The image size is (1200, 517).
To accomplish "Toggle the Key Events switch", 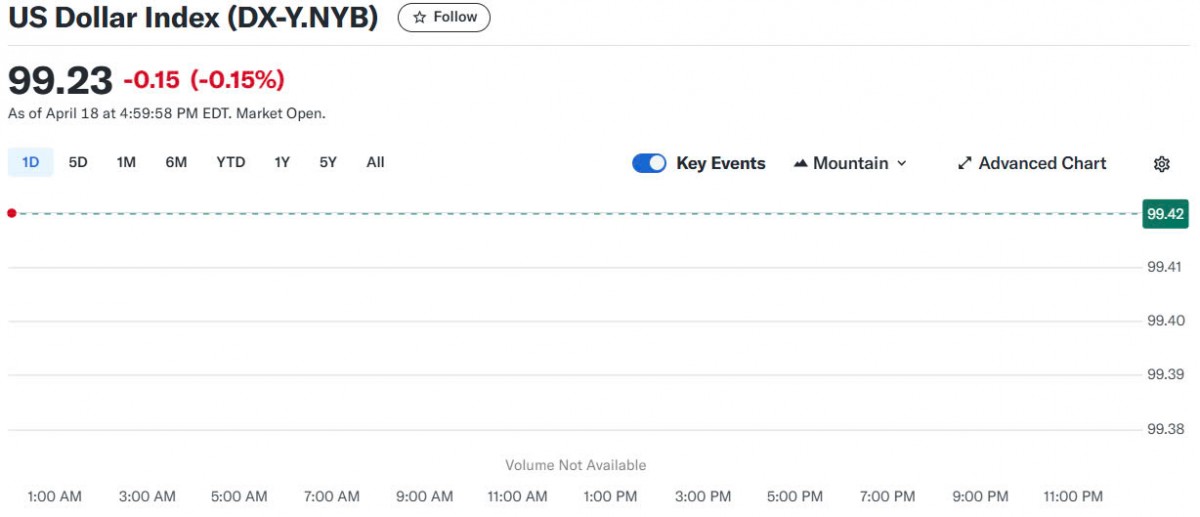I will pos(649,163).
